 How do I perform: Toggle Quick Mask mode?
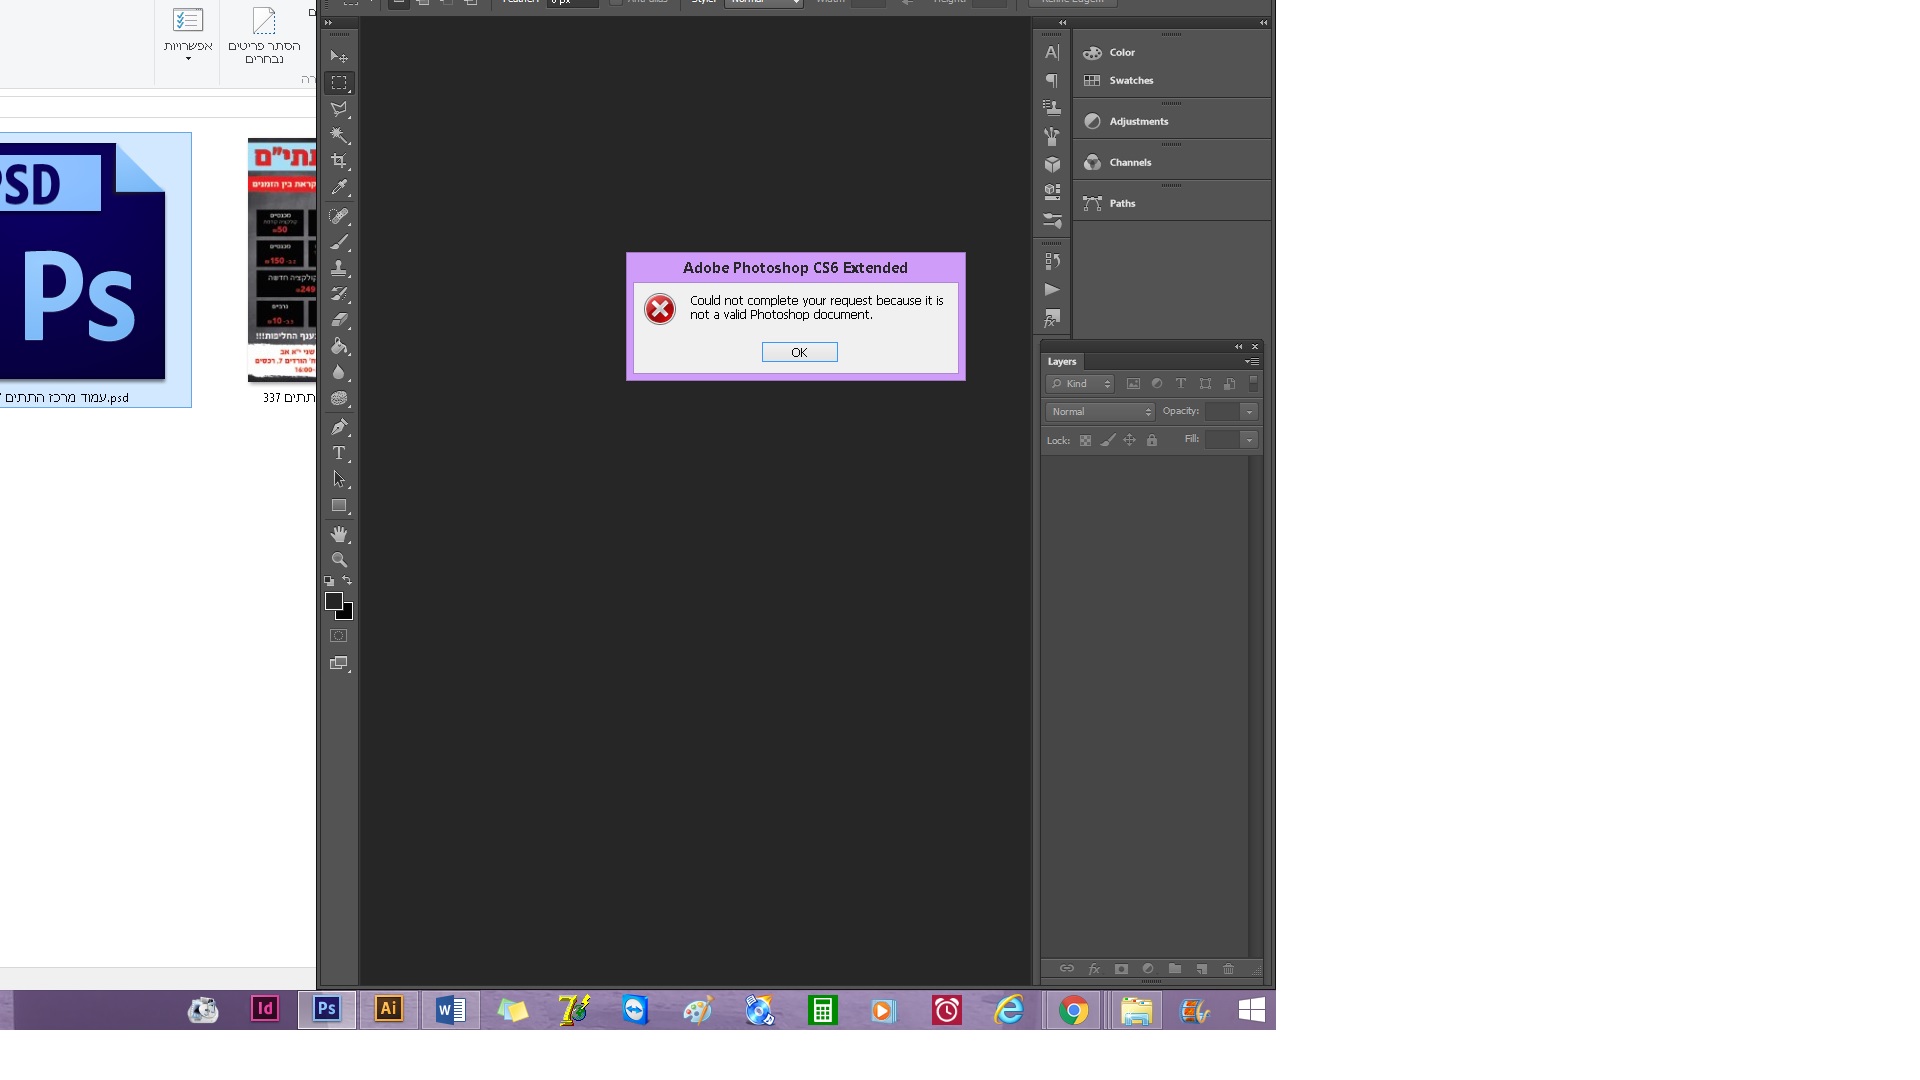(x=339, y=636)
